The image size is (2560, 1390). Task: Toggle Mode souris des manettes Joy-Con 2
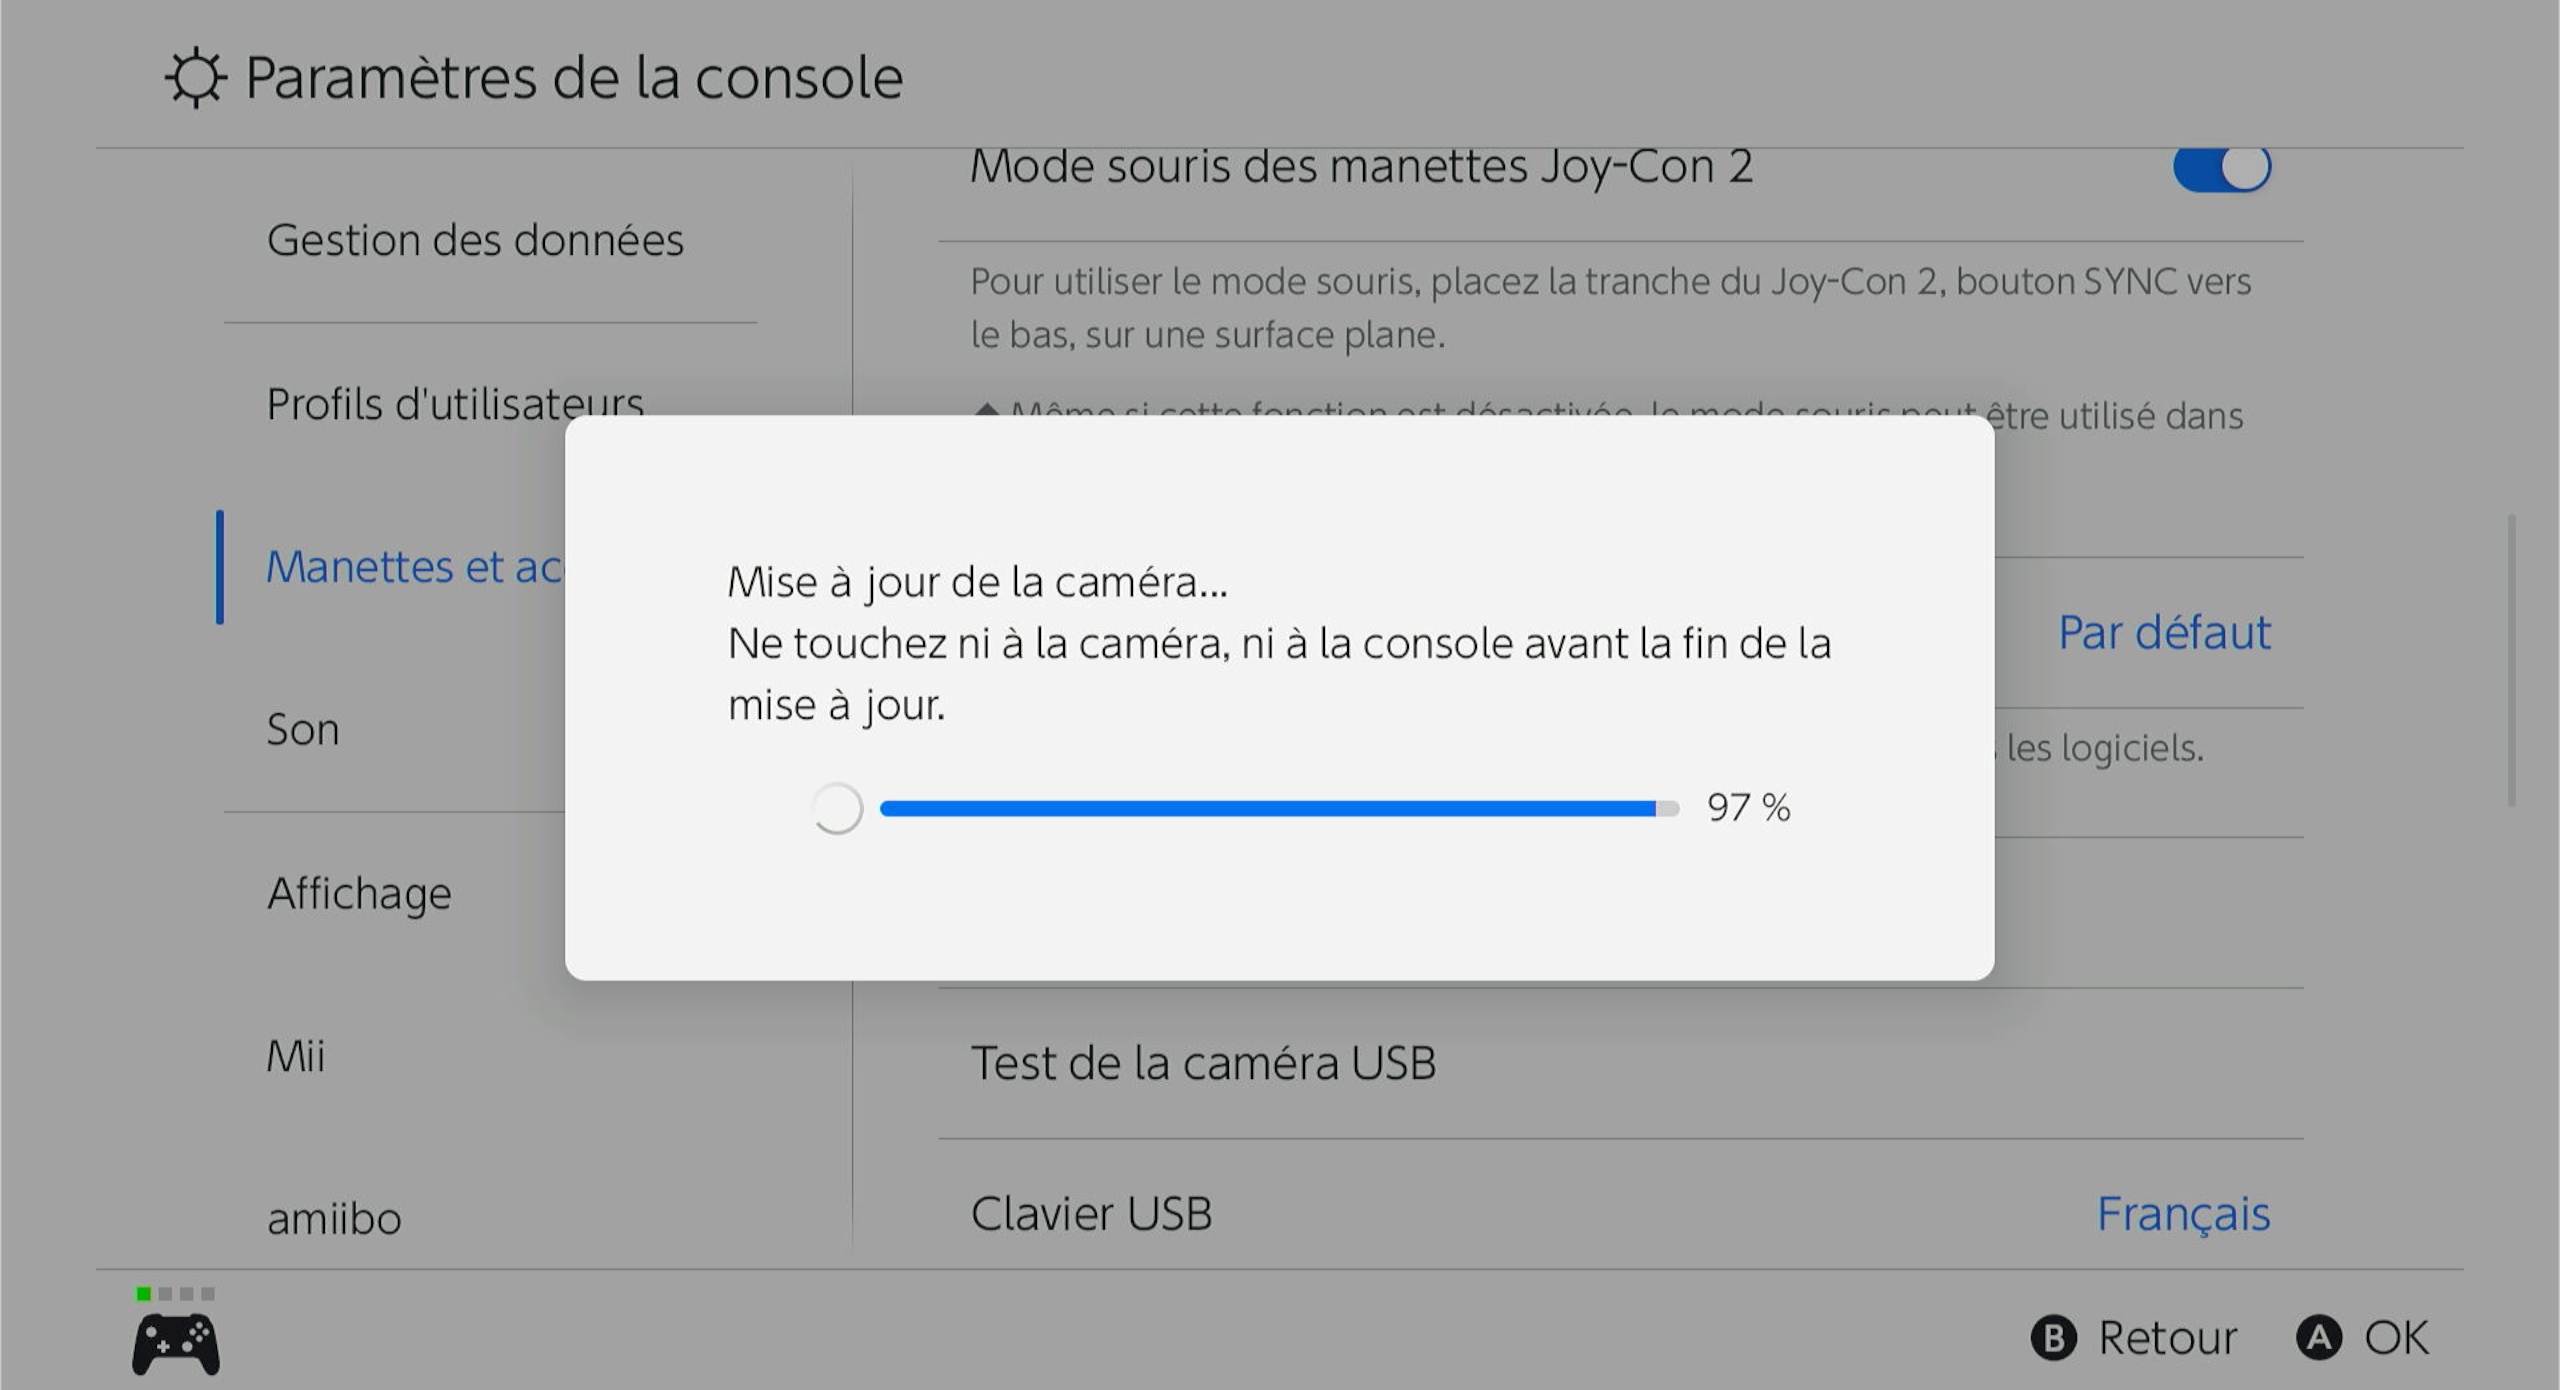[2221, 167]
